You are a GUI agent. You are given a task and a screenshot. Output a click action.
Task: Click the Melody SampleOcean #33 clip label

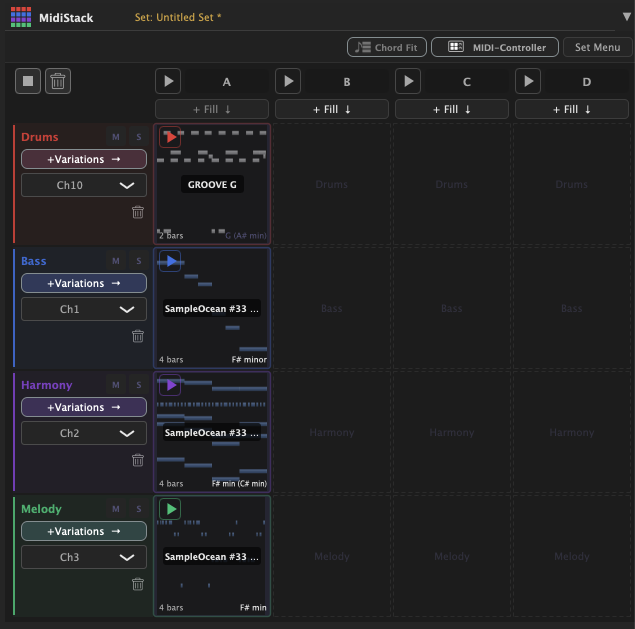click(211, 557)
